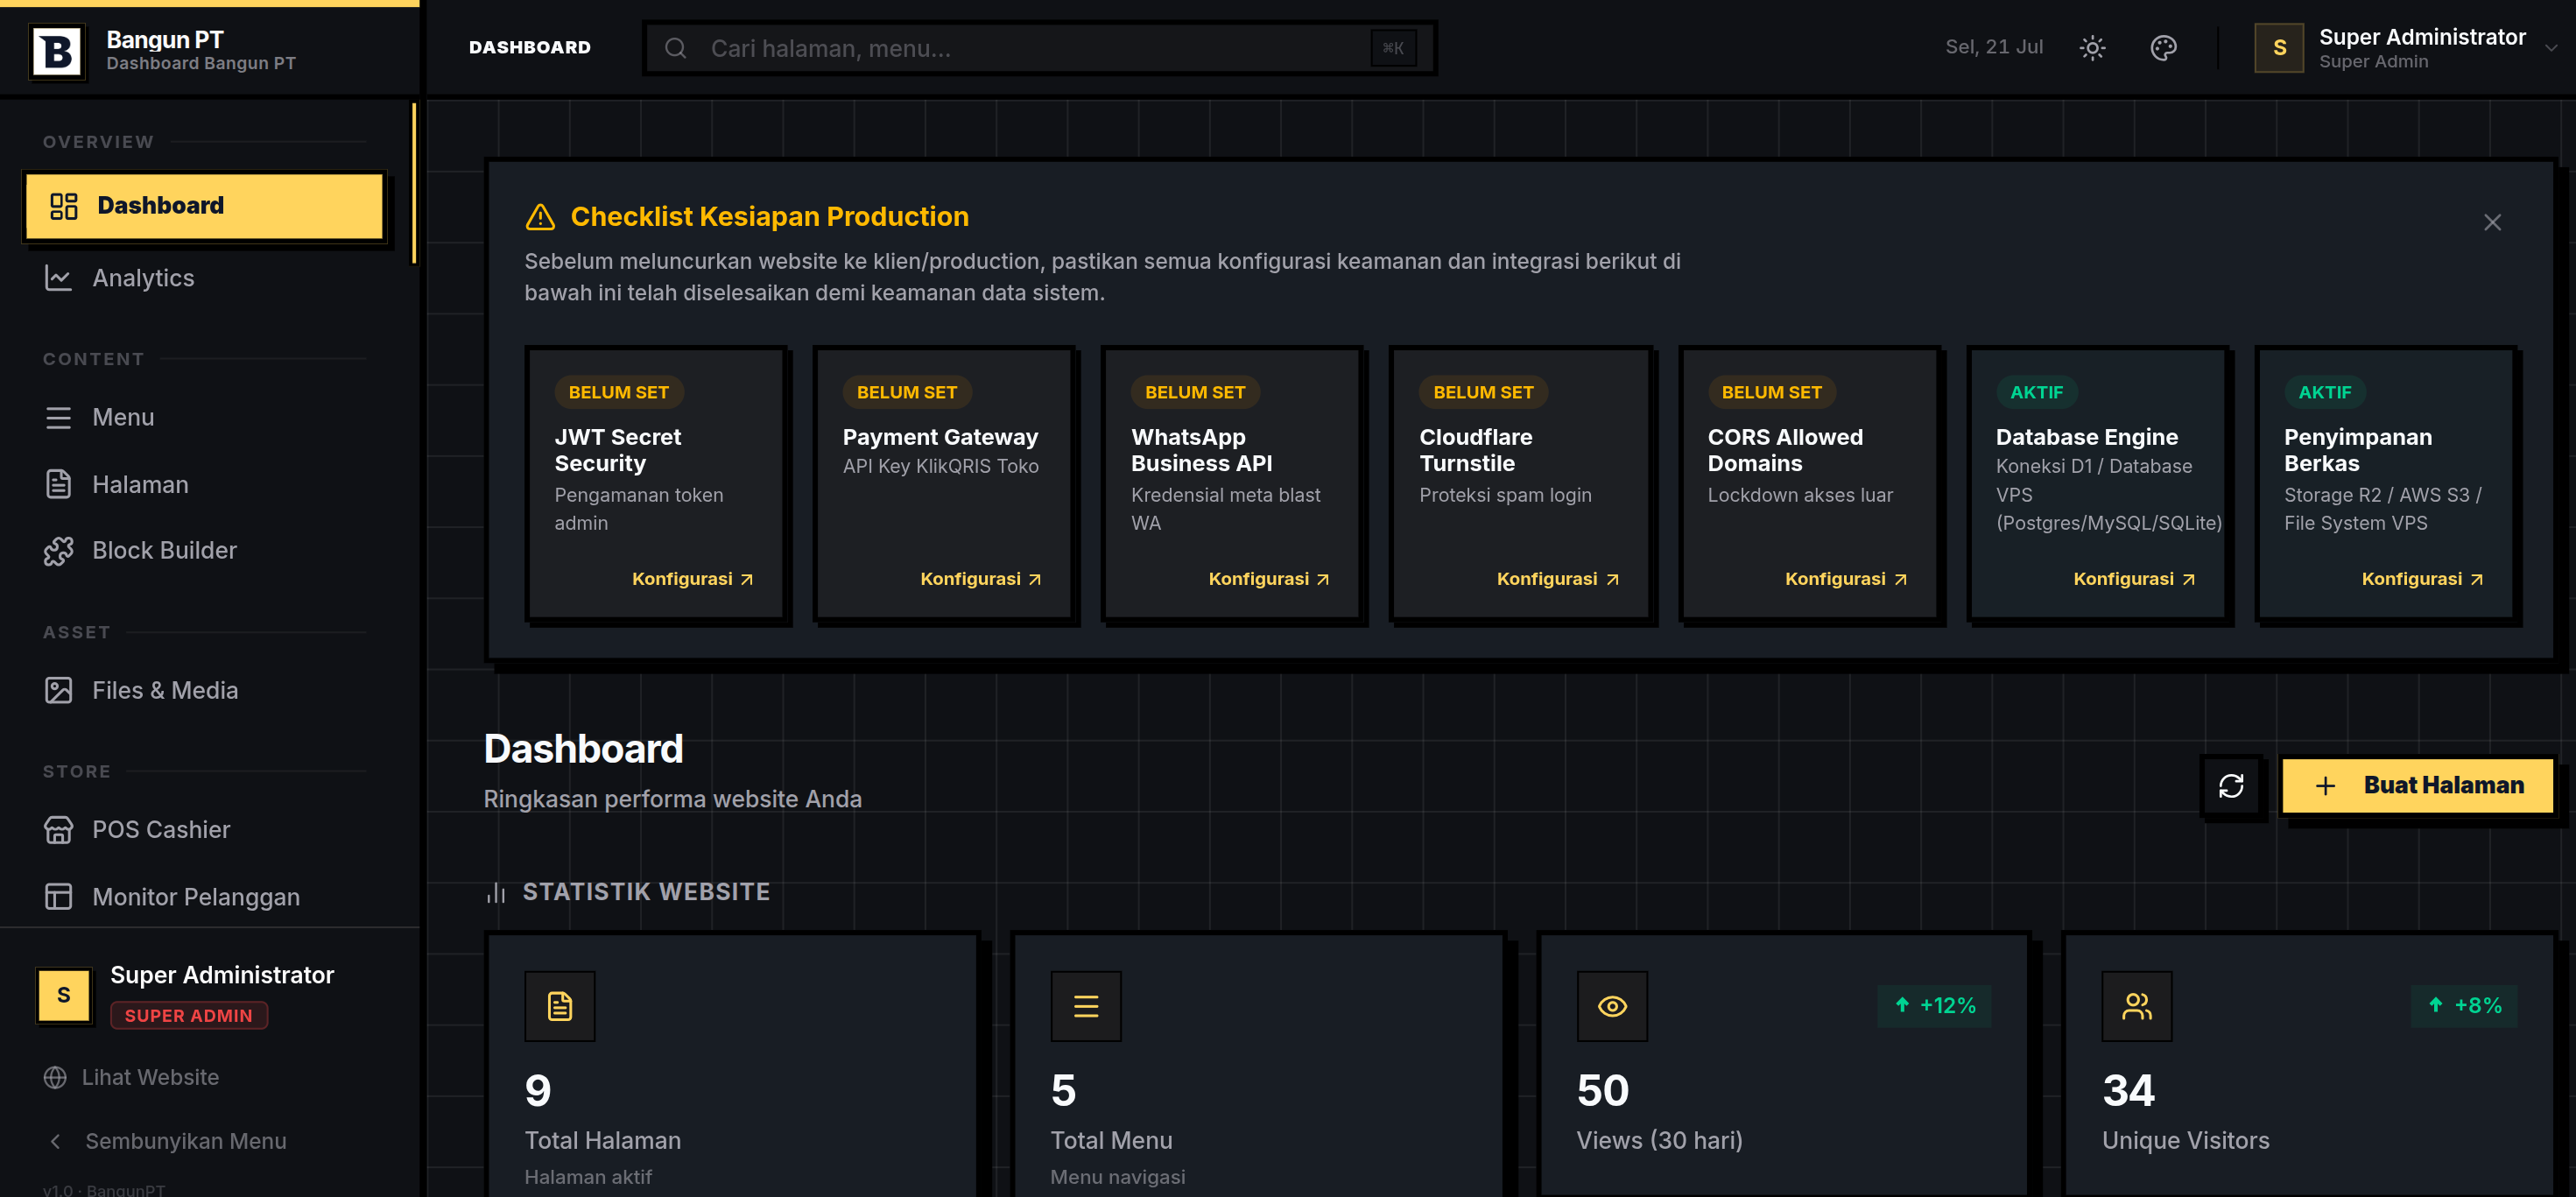Click the search magnifier icon
Image resolution: width=2576 pixels, height=1197 pixels.
pos(676,48)
